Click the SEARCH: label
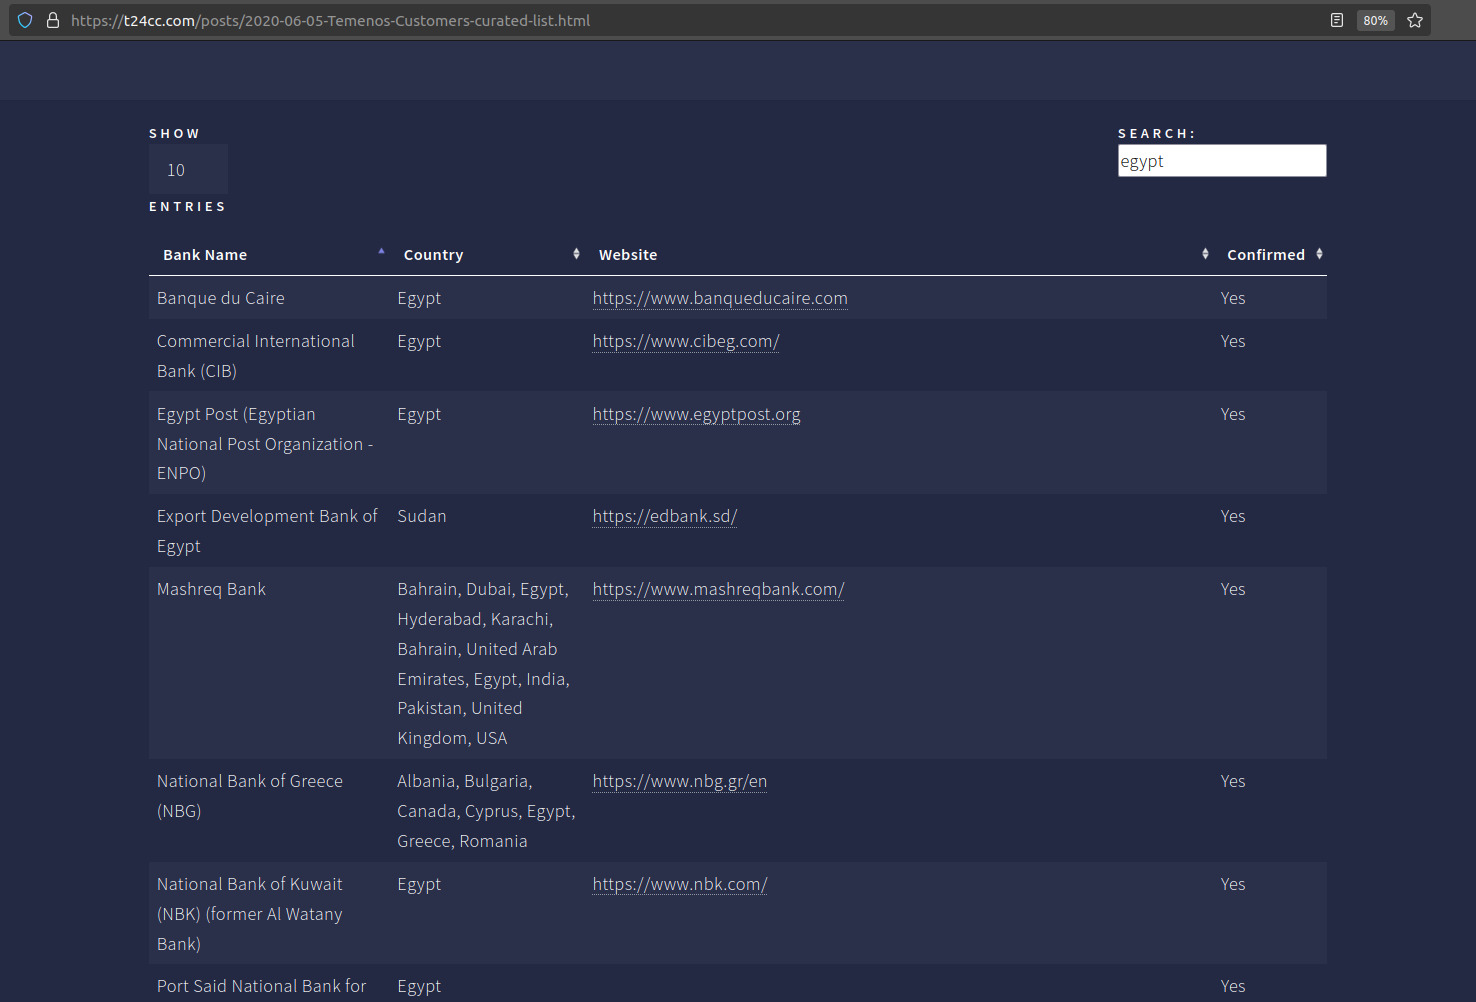Viewport: 1476px width, 1002px height. 1156,133
